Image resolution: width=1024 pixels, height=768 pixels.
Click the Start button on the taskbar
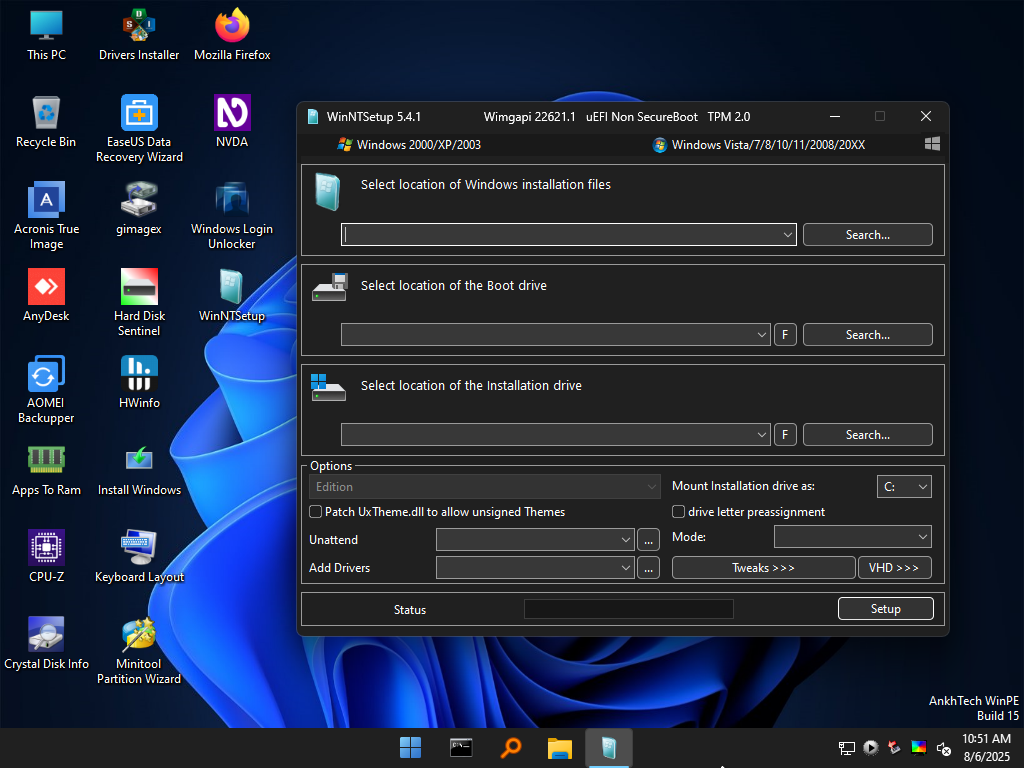(410, 747)
